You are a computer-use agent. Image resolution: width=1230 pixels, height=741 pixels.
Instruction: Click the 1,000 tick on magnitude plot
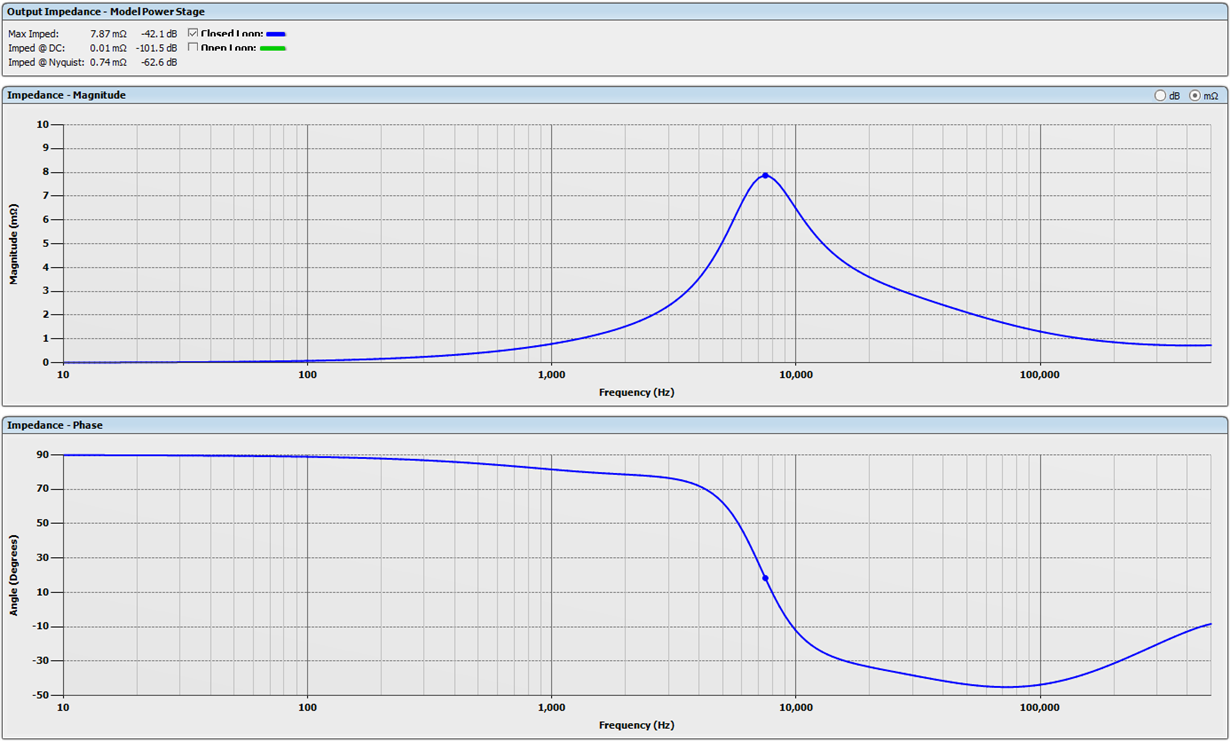(x=552, y=375)
